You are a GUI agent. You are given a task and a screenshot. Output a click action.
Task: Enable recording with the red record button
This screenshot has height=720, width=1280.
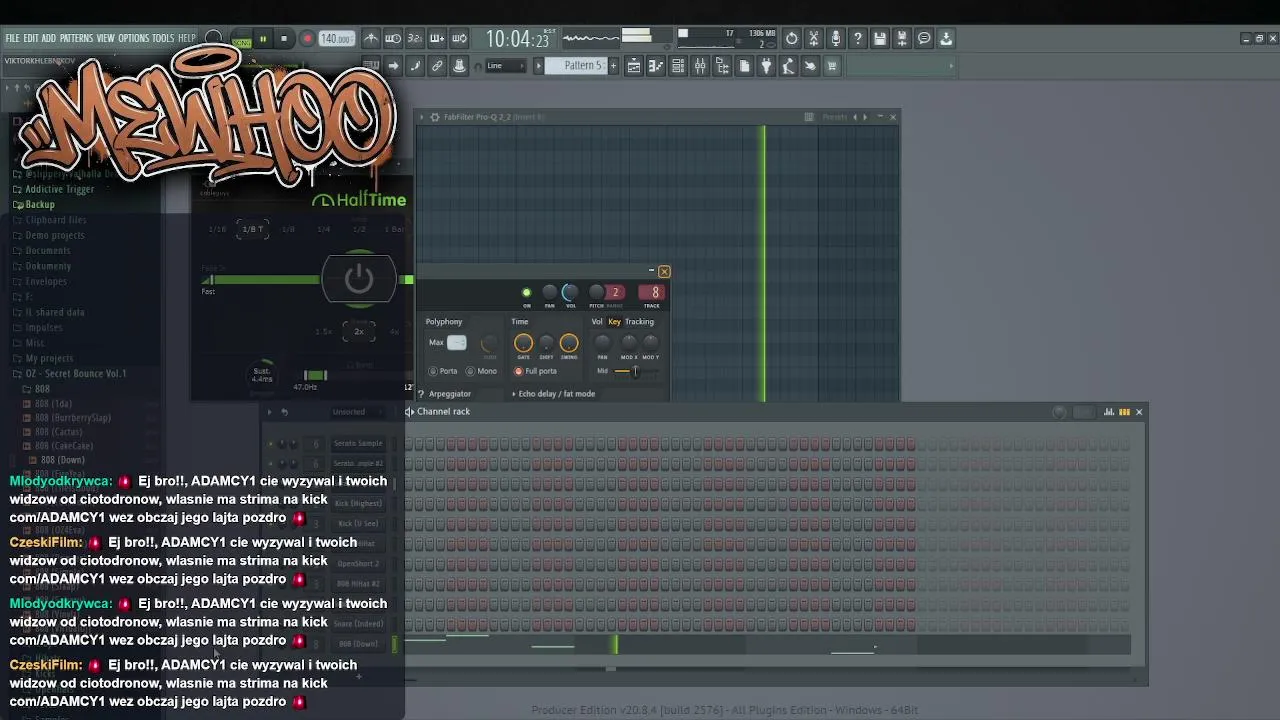(307, 39)
